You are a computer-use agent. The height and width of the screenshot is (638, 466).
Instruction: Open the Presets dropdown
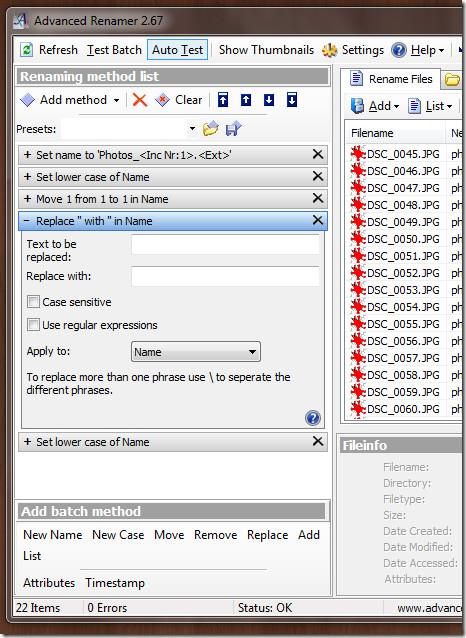129,129
